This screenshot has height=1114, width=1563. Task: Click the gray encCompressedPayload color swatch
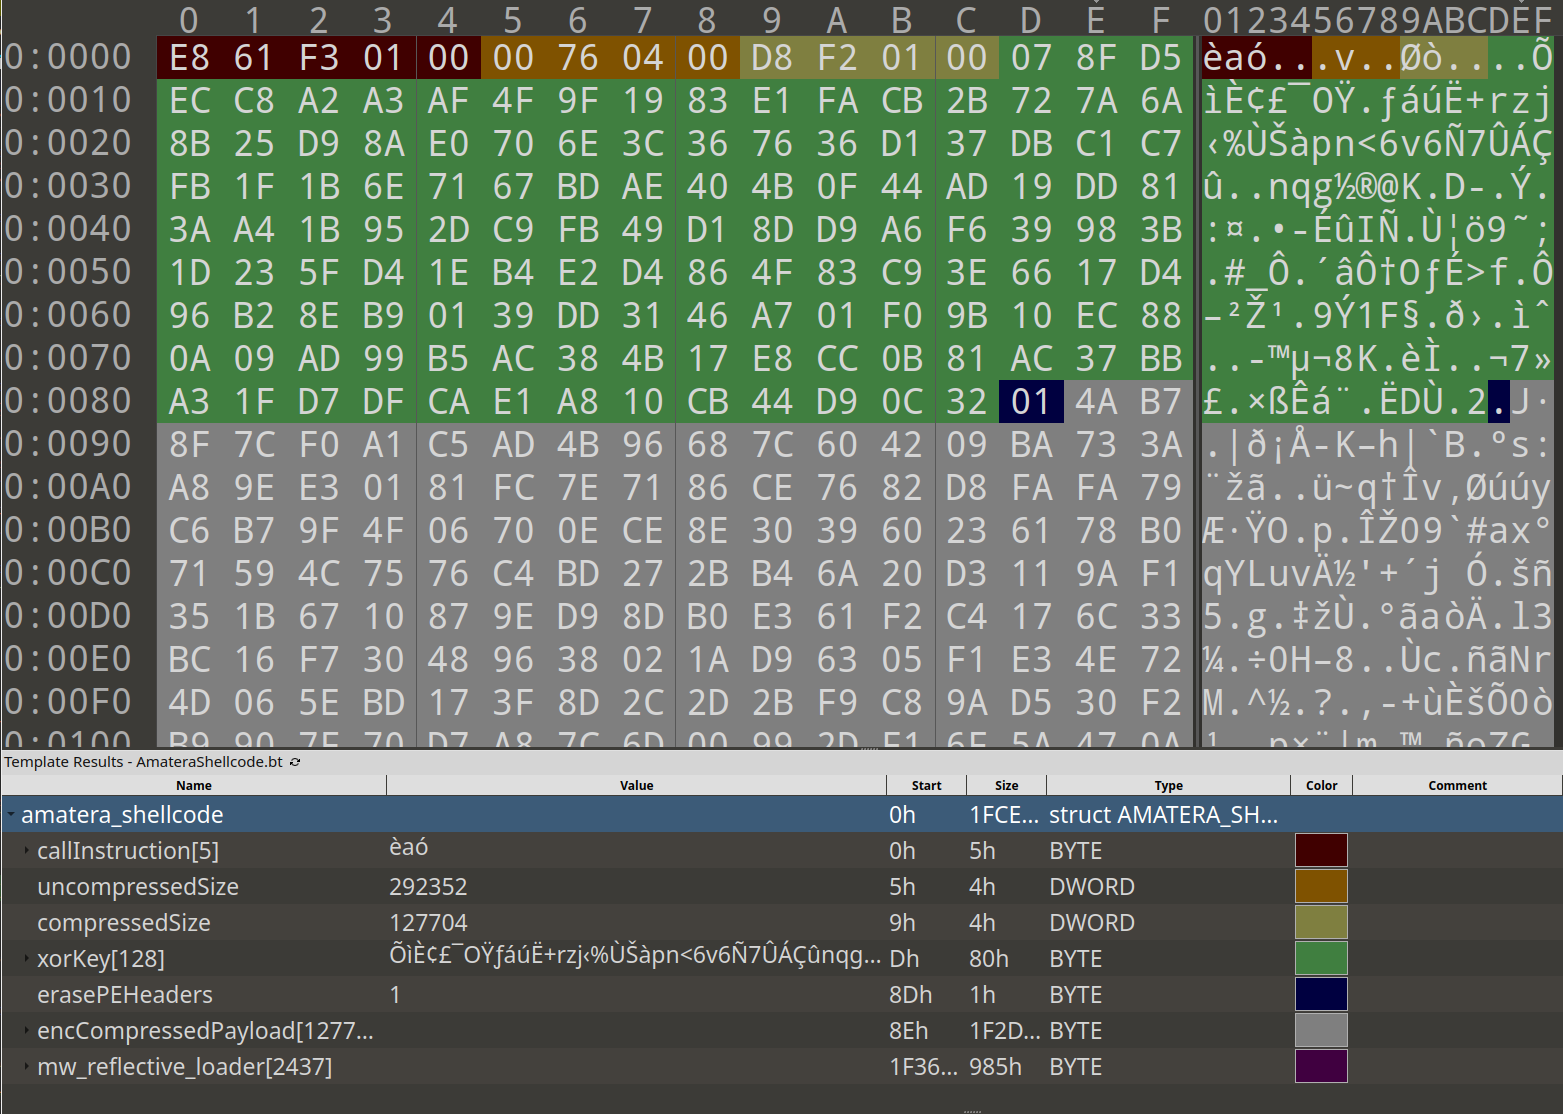pyautogui.click(x=1321, y=1030)
